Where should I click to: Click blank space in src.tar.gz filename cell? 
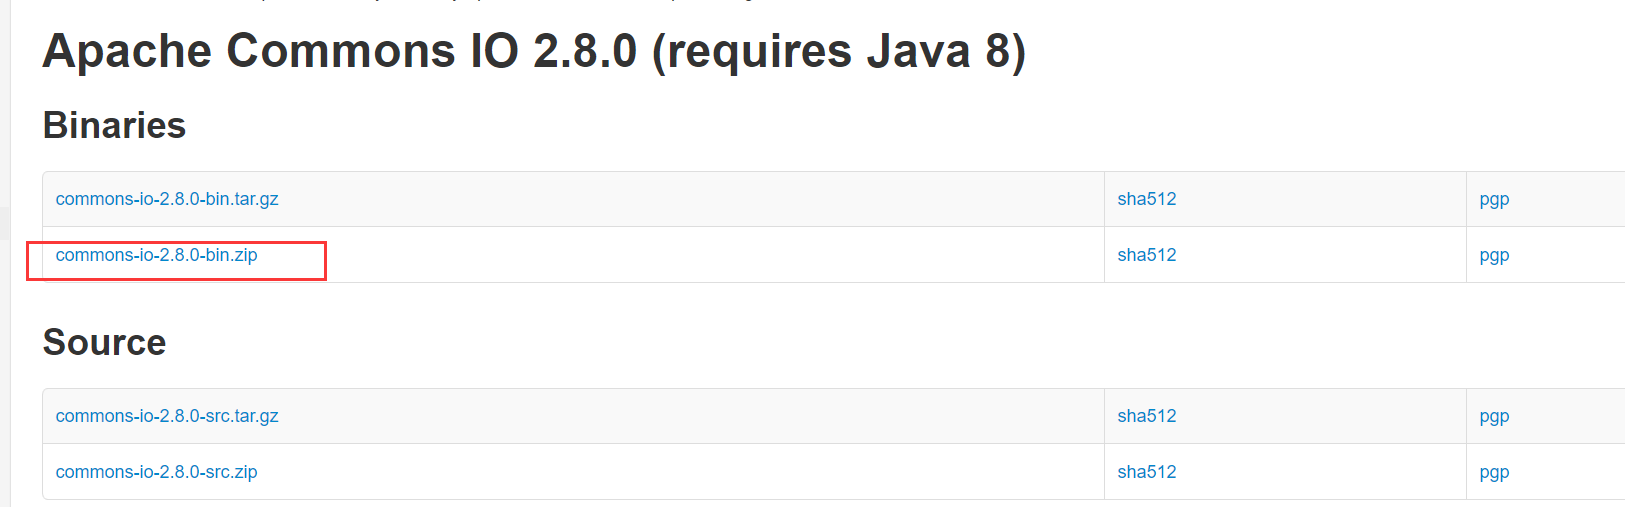pyautogui.click(x=690, y=416)
